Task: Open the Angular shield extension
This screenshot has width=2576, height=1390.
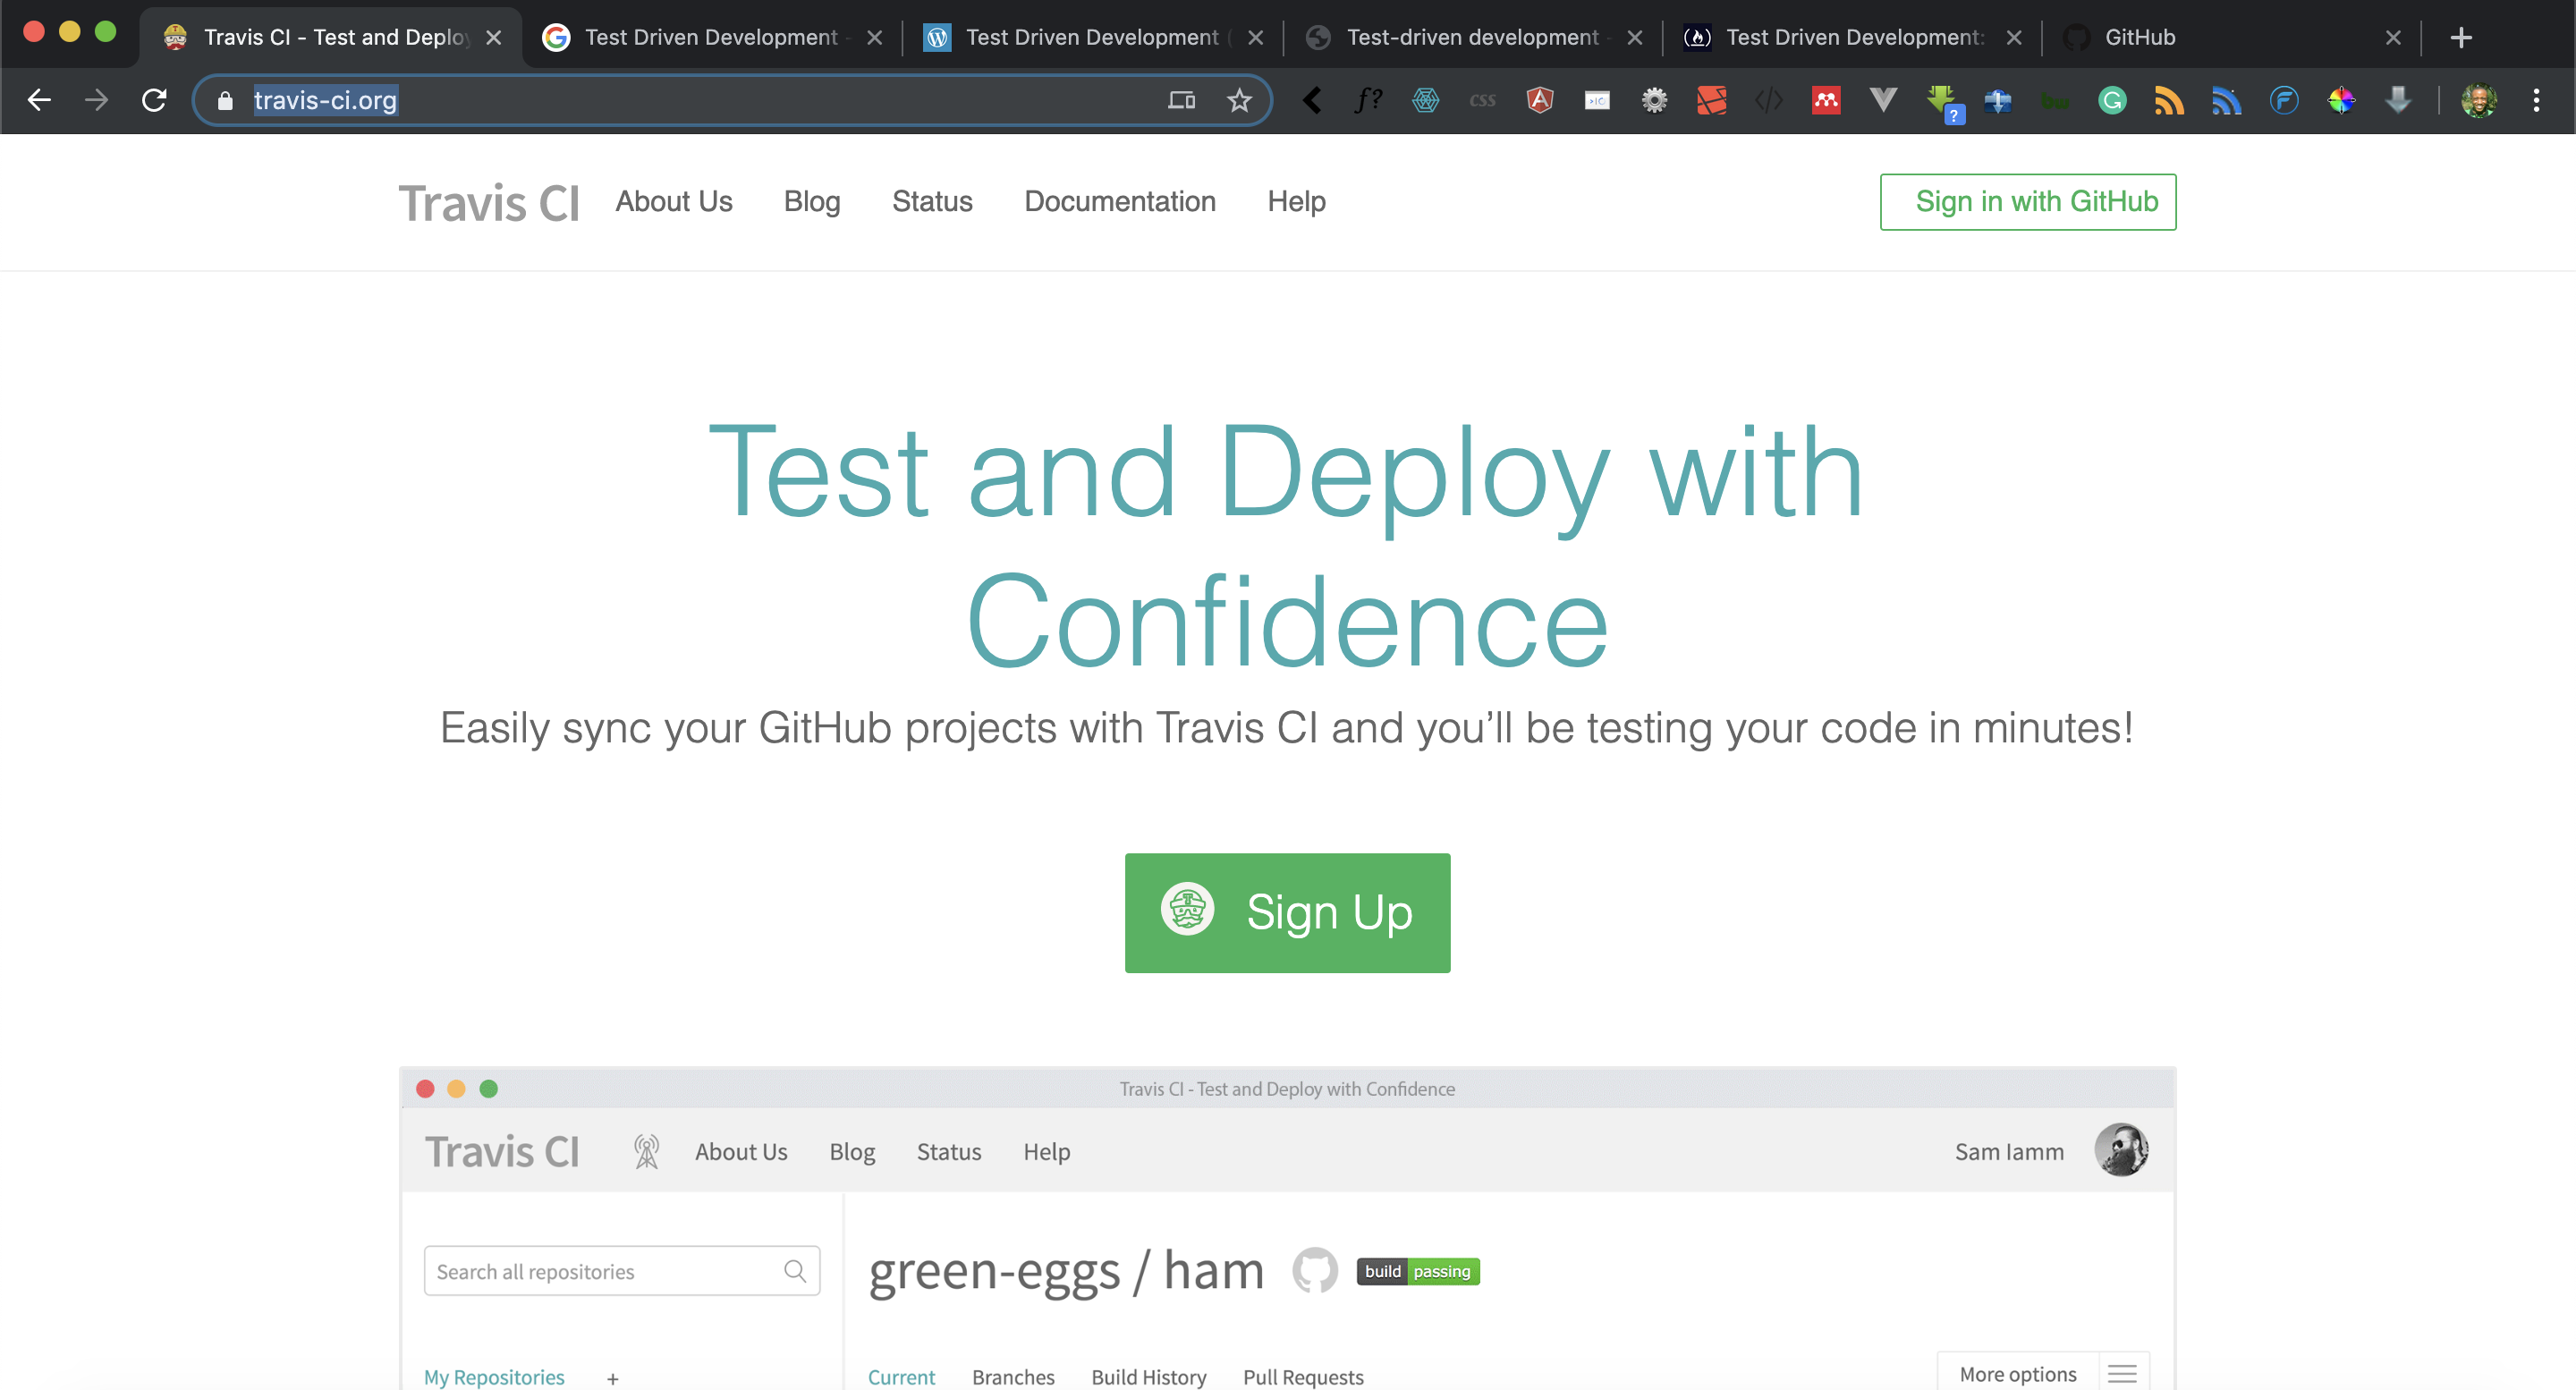Action: [x=1540, y=100]
